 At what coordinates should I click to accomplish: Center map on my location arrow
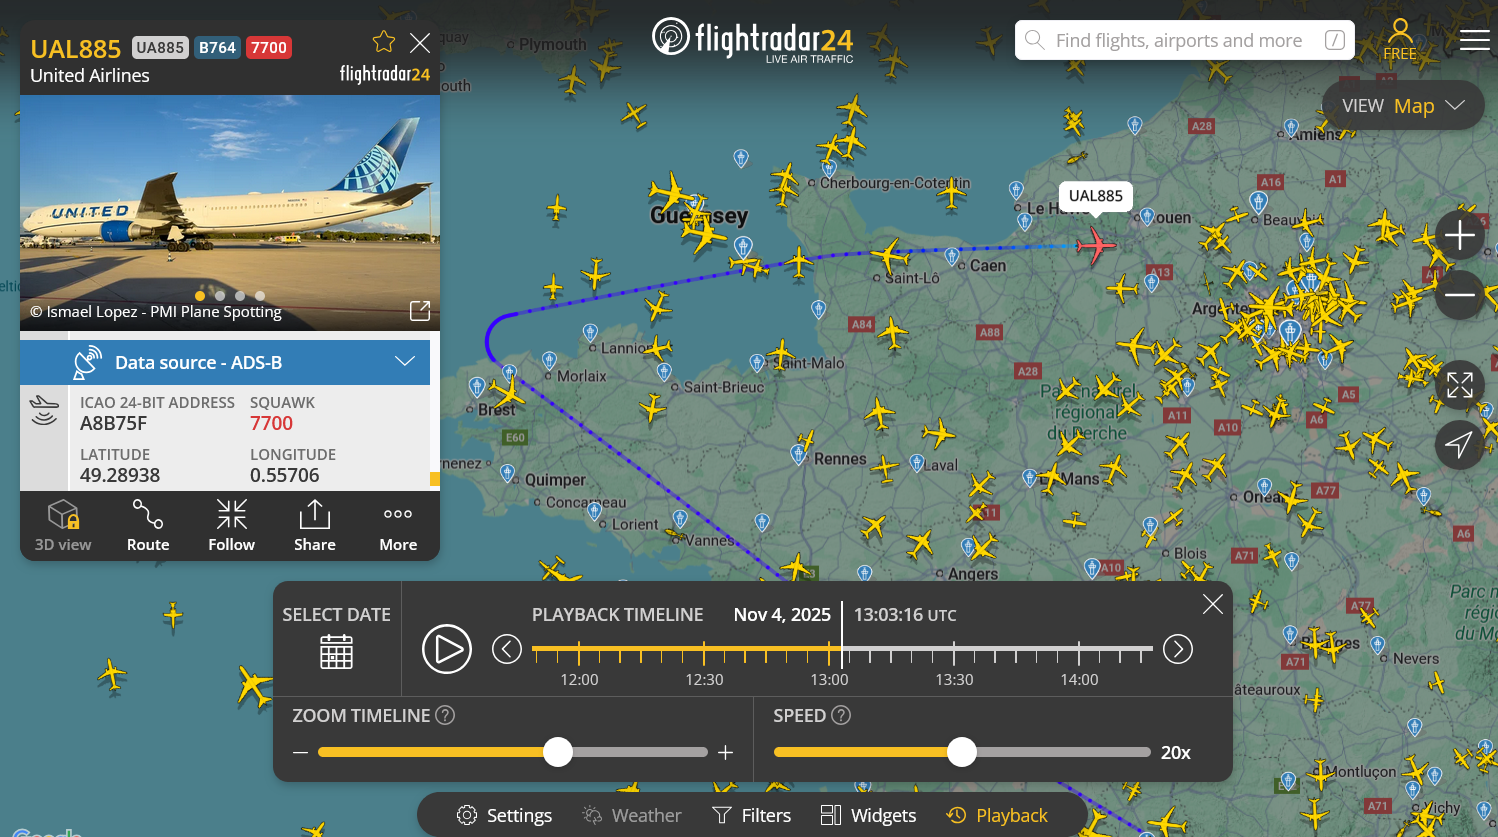coord(1459,445)
